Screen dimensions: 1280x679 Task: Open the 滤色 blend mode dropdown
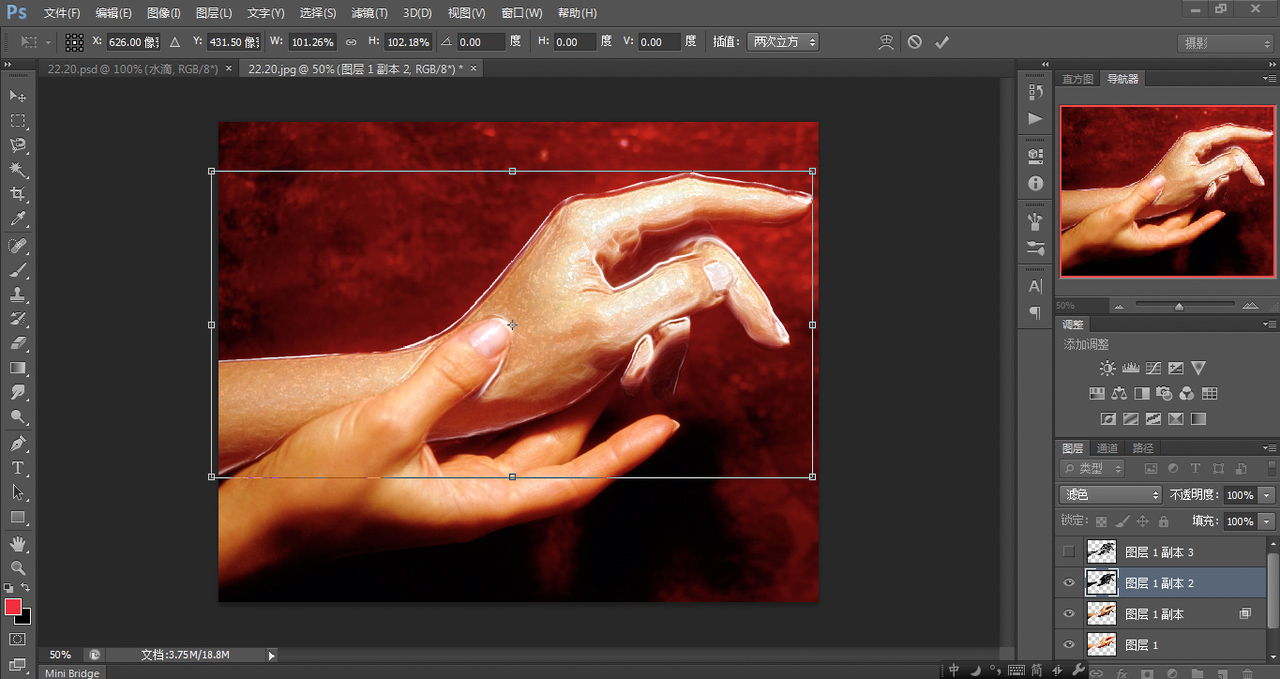[x=1110, y=495]
